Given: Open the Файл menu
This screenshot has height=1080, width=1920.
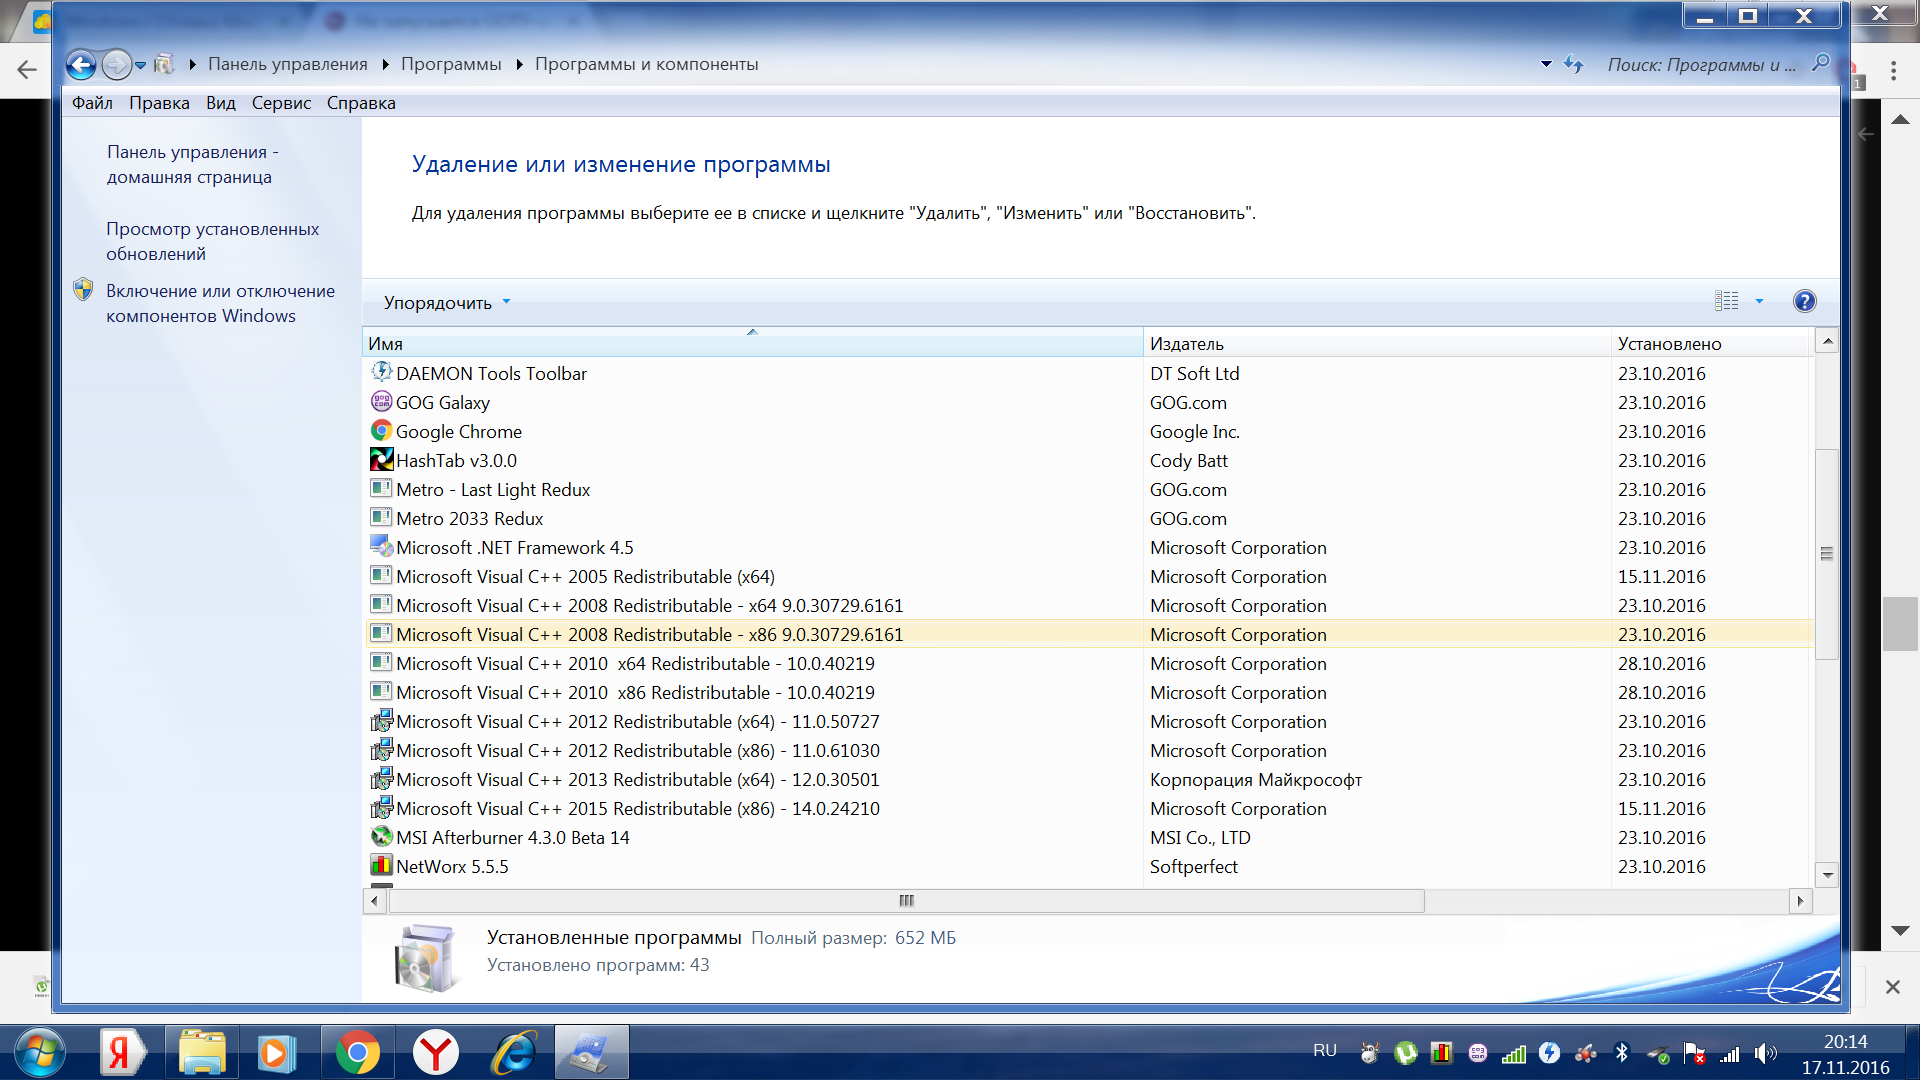Looking at the screenshot, I should tap(92, 103).
